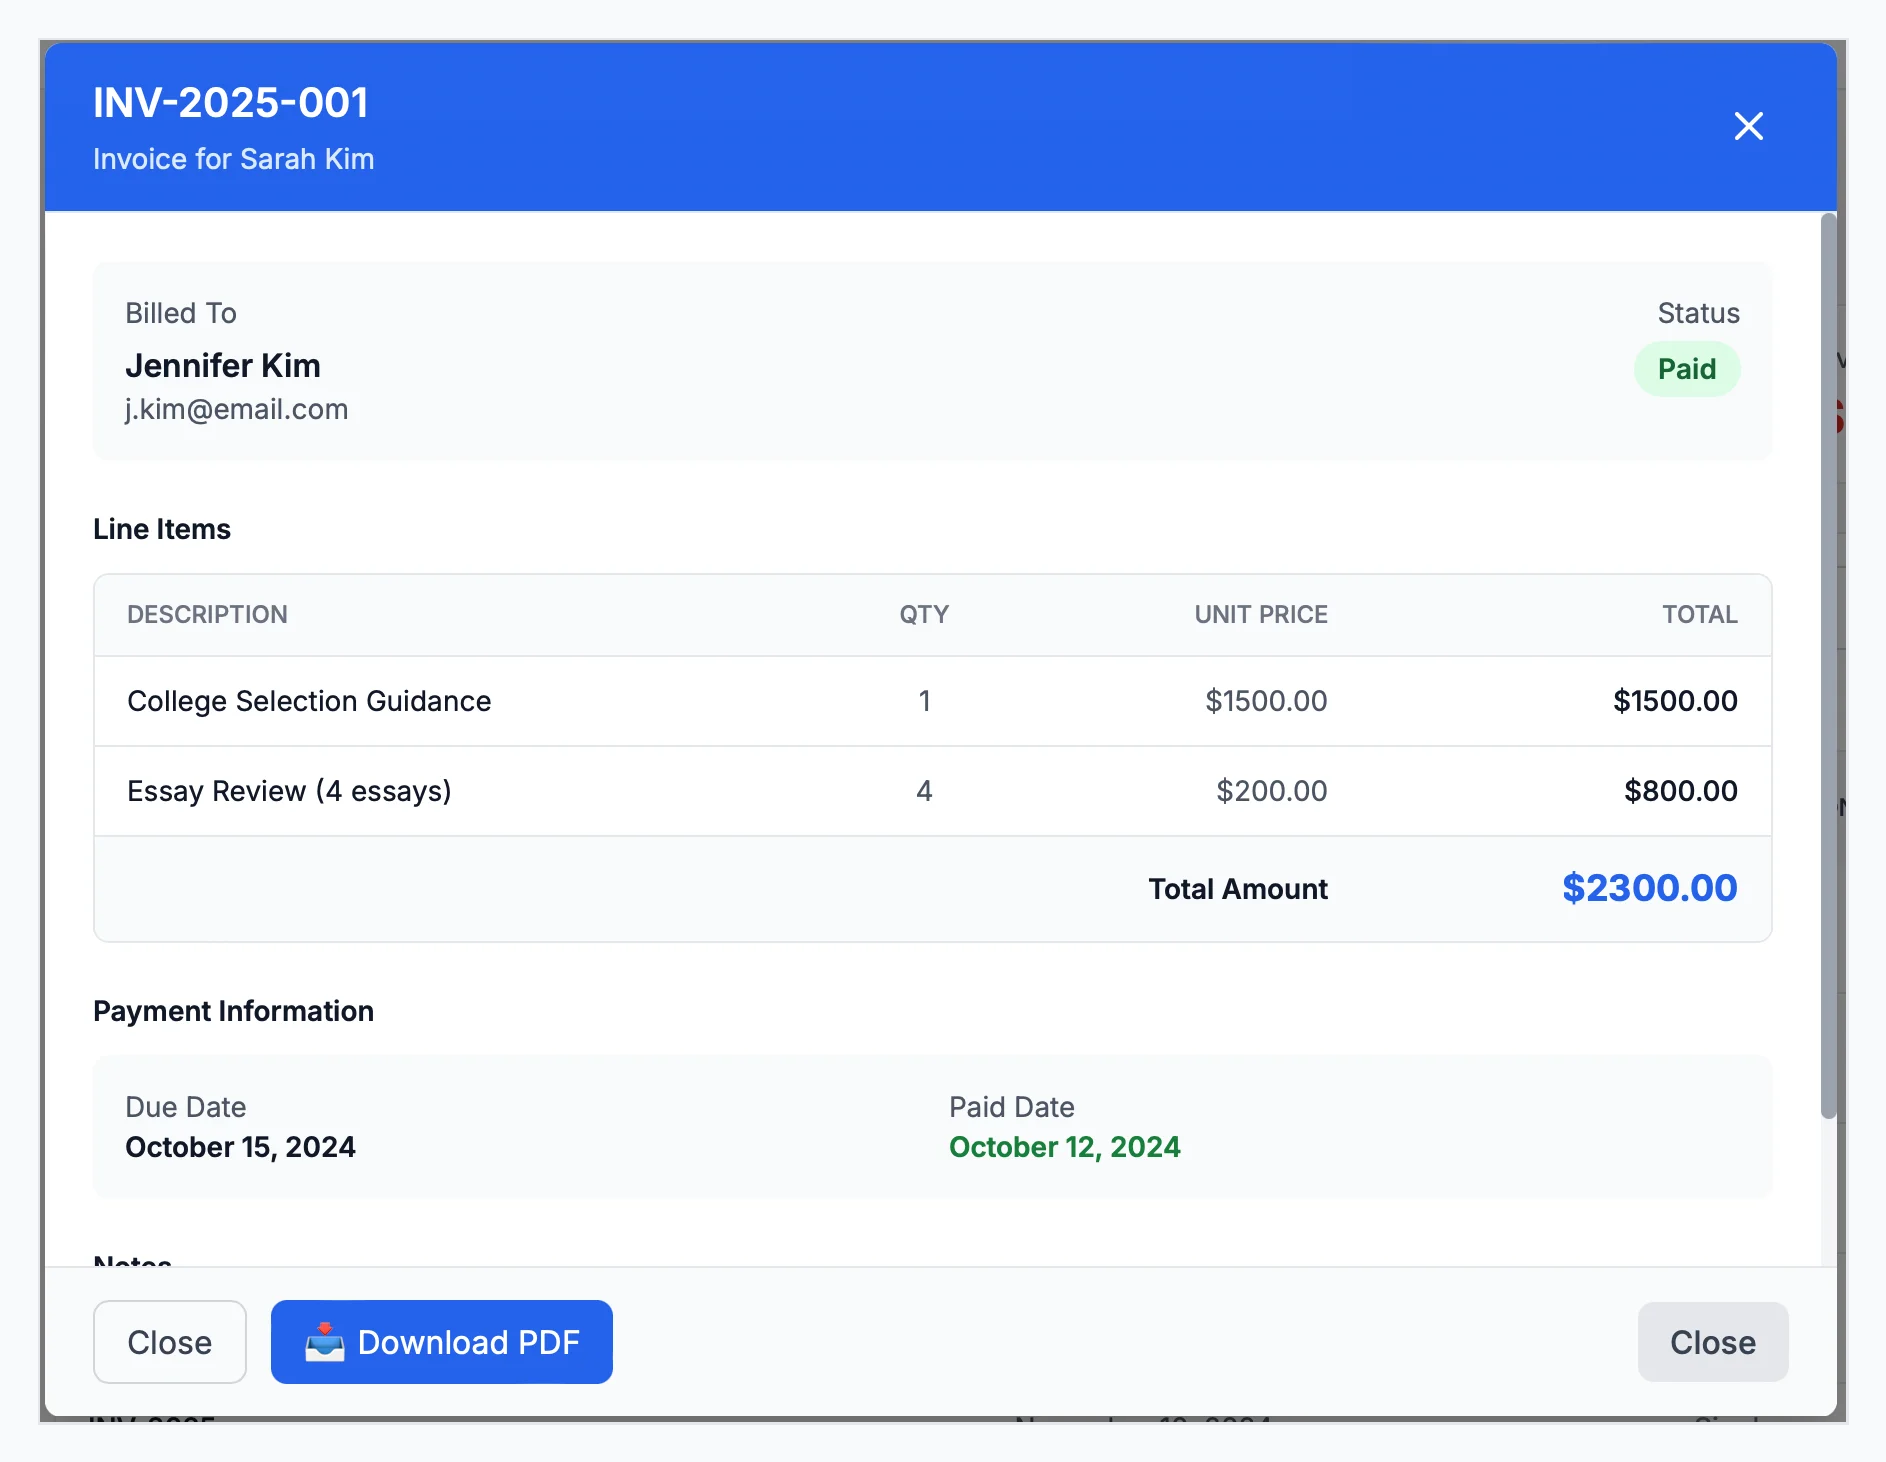This screenshot has height=1462, width=1886.
Task: Click the Total Amount value $2300.00
Action: (x=1649, y=888)
